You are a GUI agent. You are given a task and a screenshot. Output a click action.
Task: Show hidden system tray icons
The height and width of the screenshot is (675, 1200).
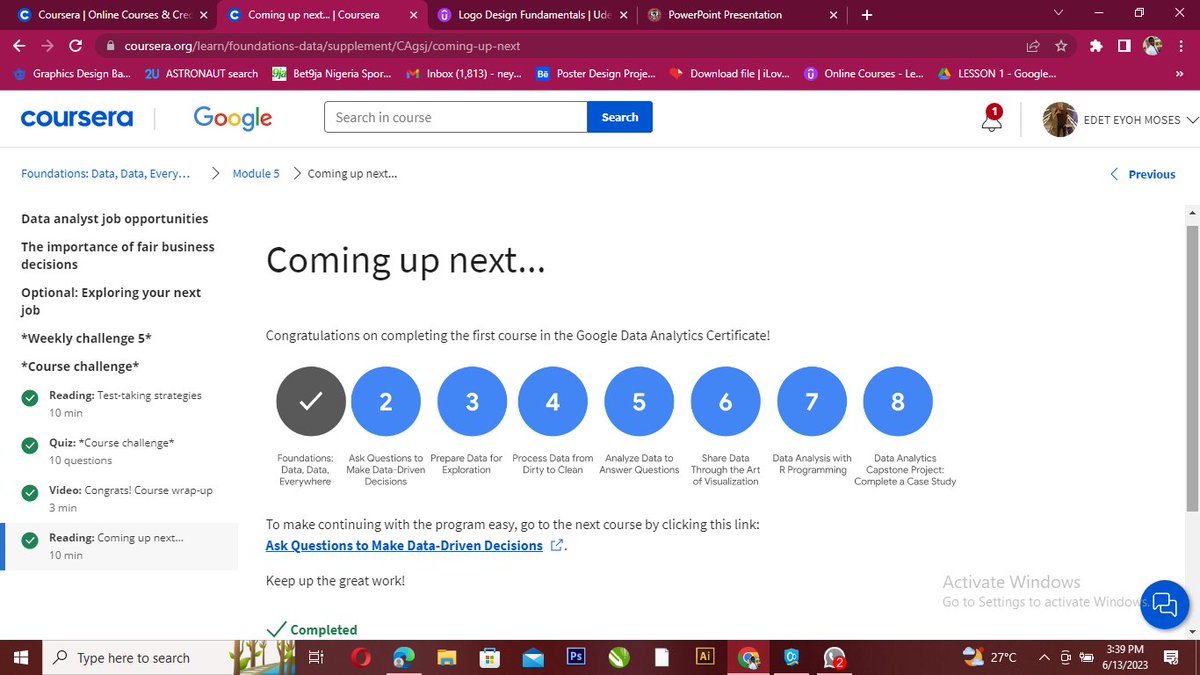[1044, 657]
